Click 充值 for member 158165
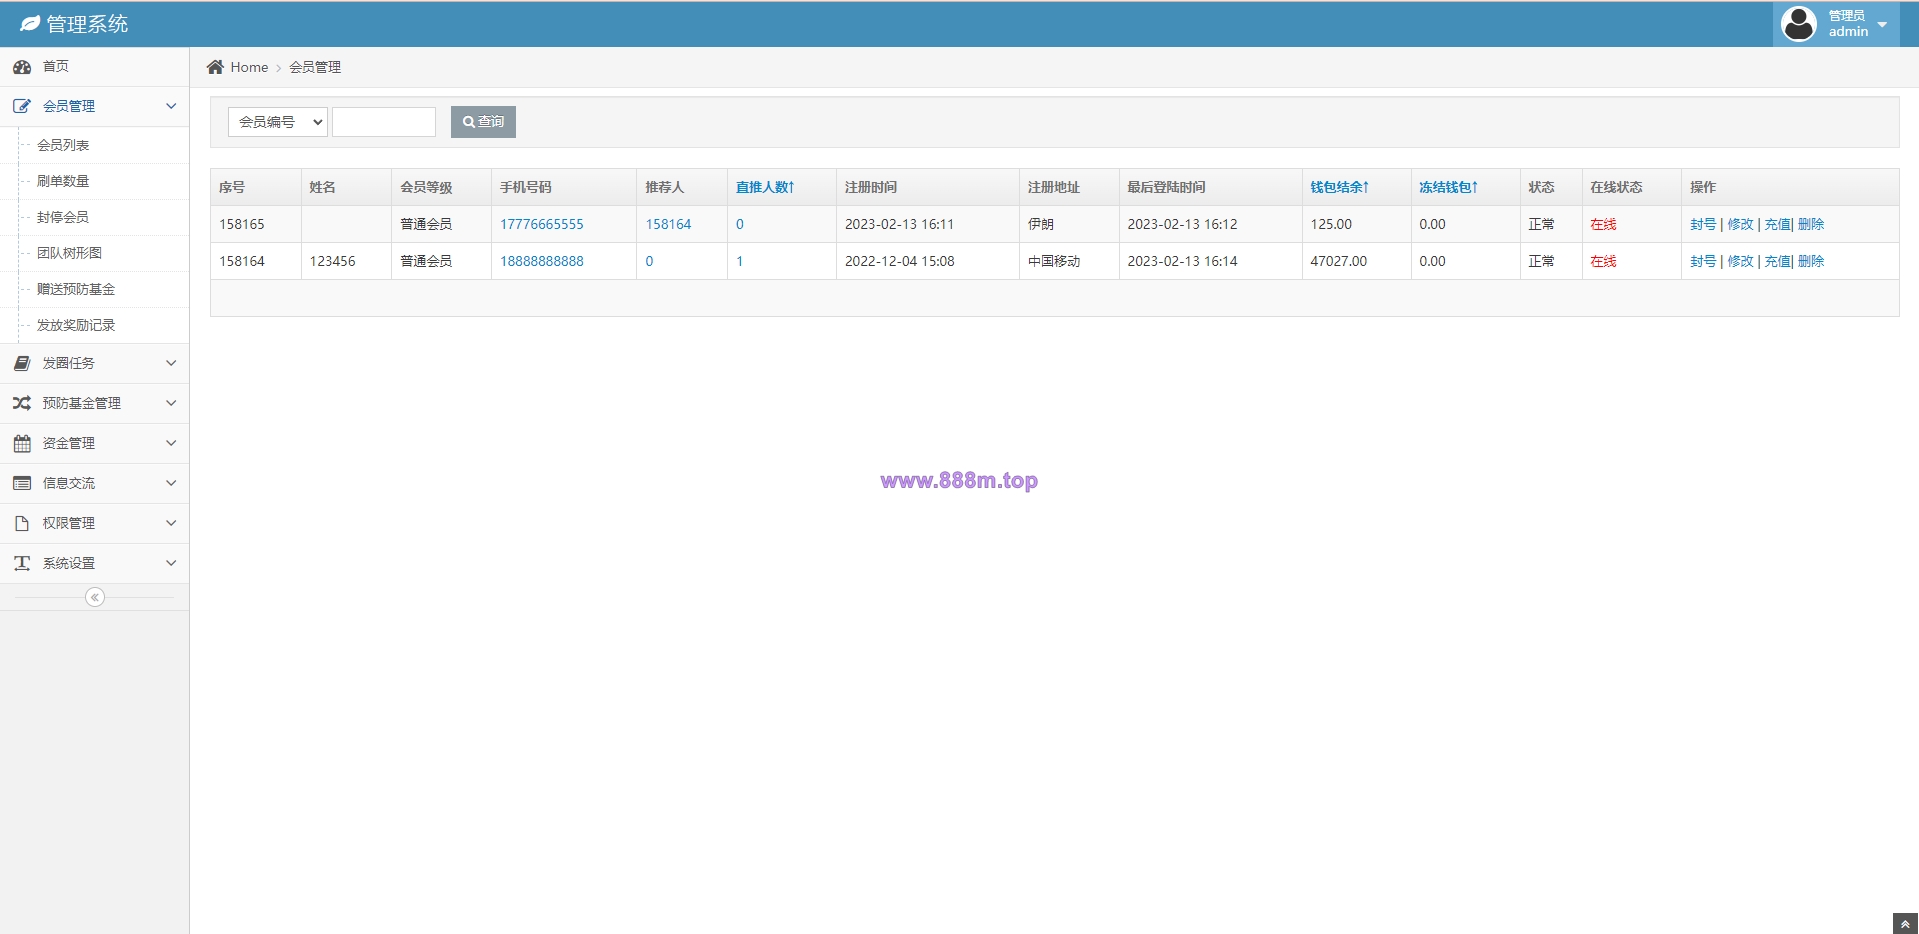 click(1777, 224)
